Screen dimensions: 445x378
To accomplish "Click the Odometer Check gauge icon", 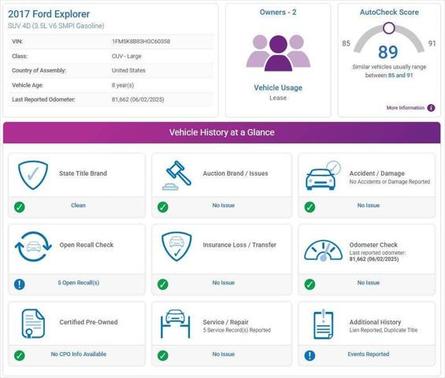I will pos(323,251).
